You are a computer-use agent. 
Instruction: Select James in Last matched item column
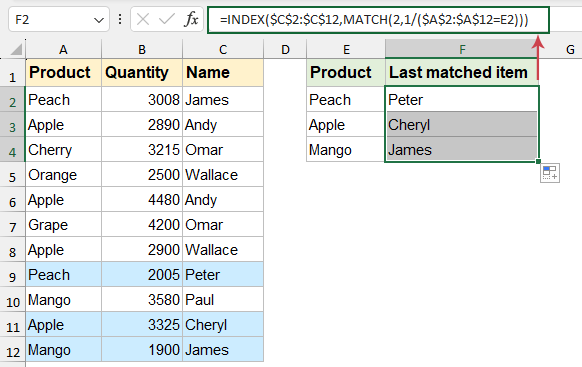(x=462, y=150)
